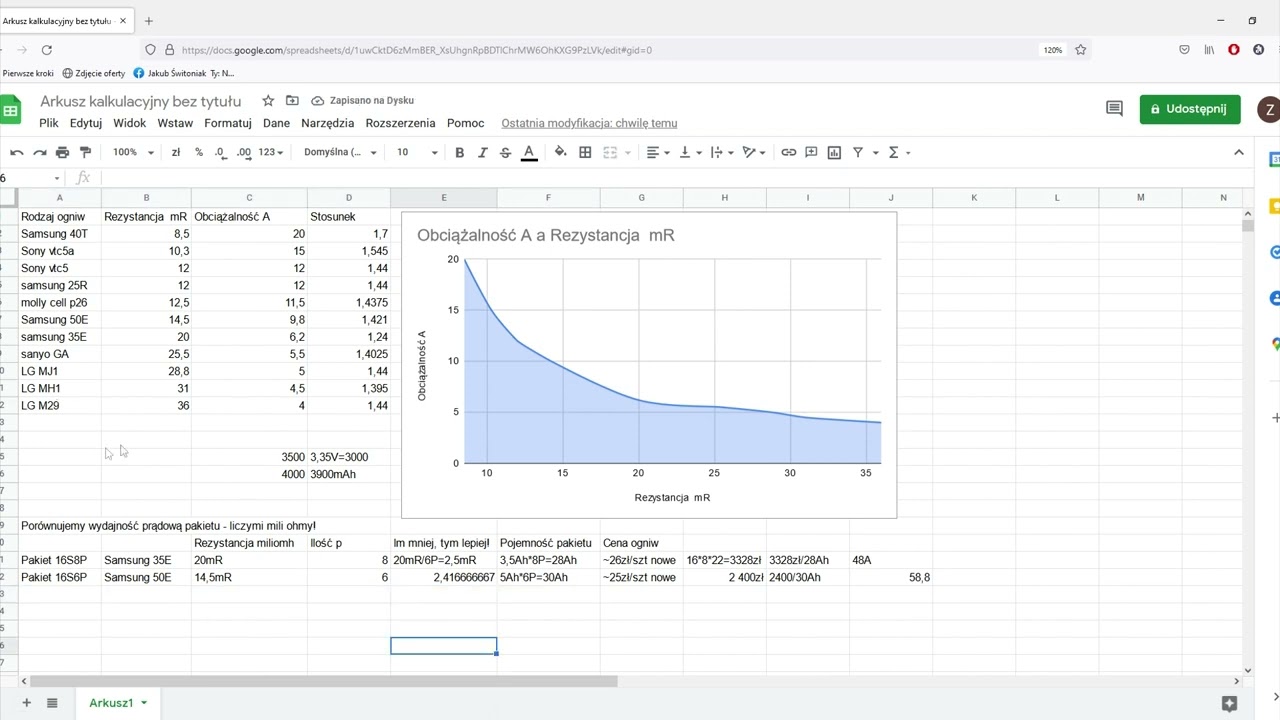Collapse the toolbar menus
Viewport: 1280px width, 720px height.
1239,152
